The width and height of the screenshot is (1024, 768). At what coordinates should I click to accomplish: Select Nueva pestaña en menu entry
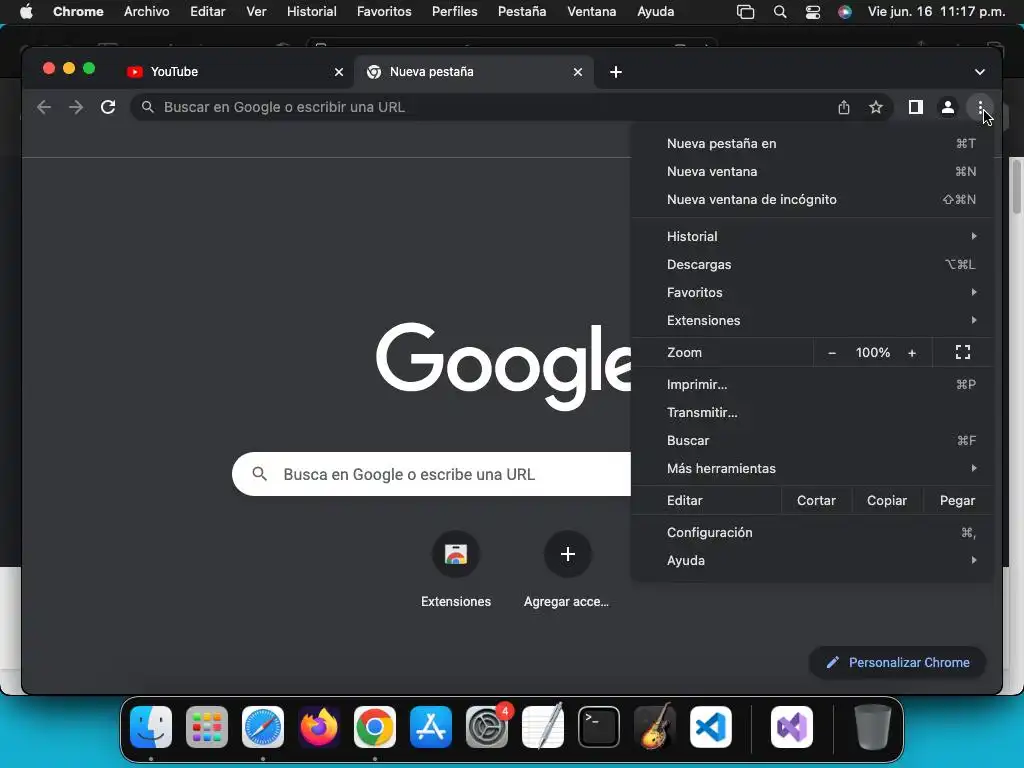[812, 144]
